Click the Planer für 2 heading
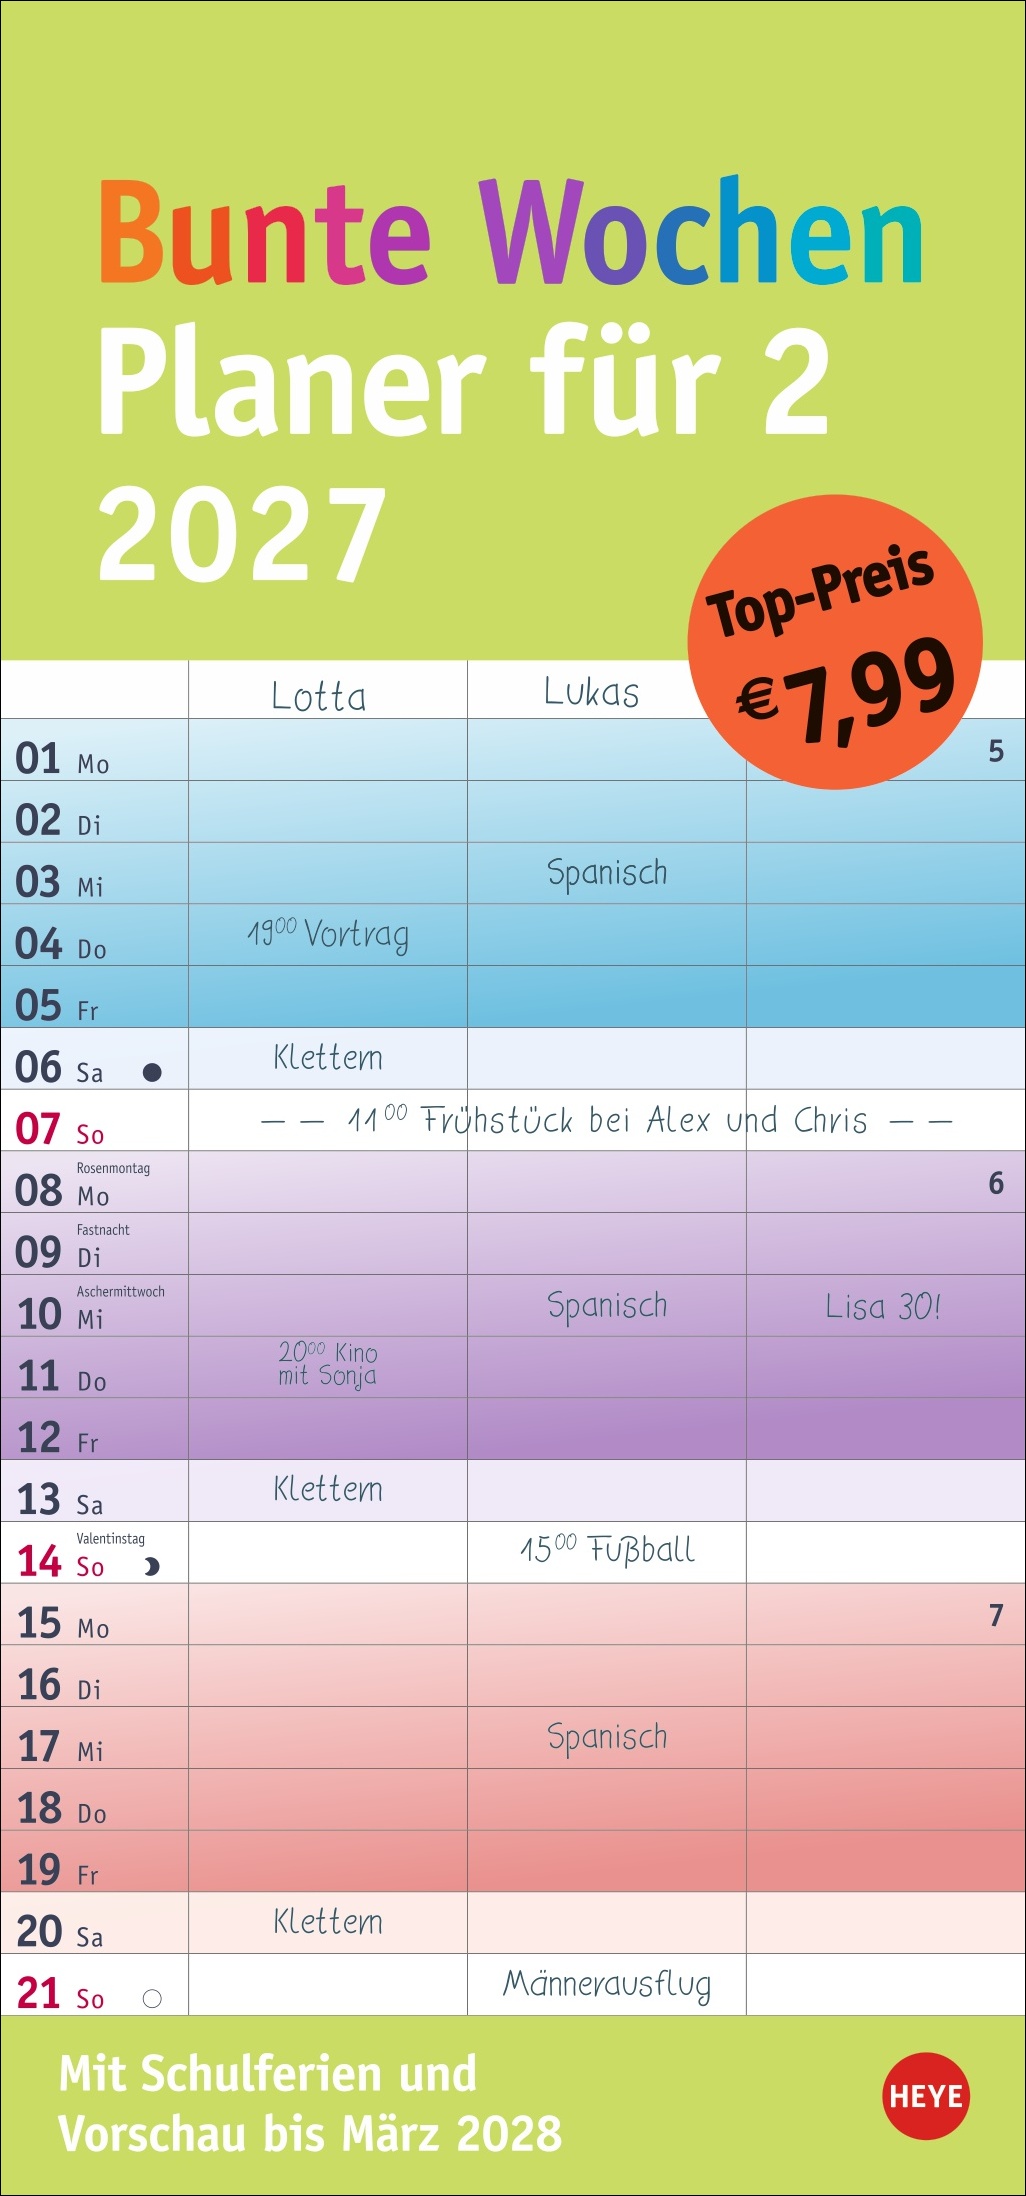 464,382
